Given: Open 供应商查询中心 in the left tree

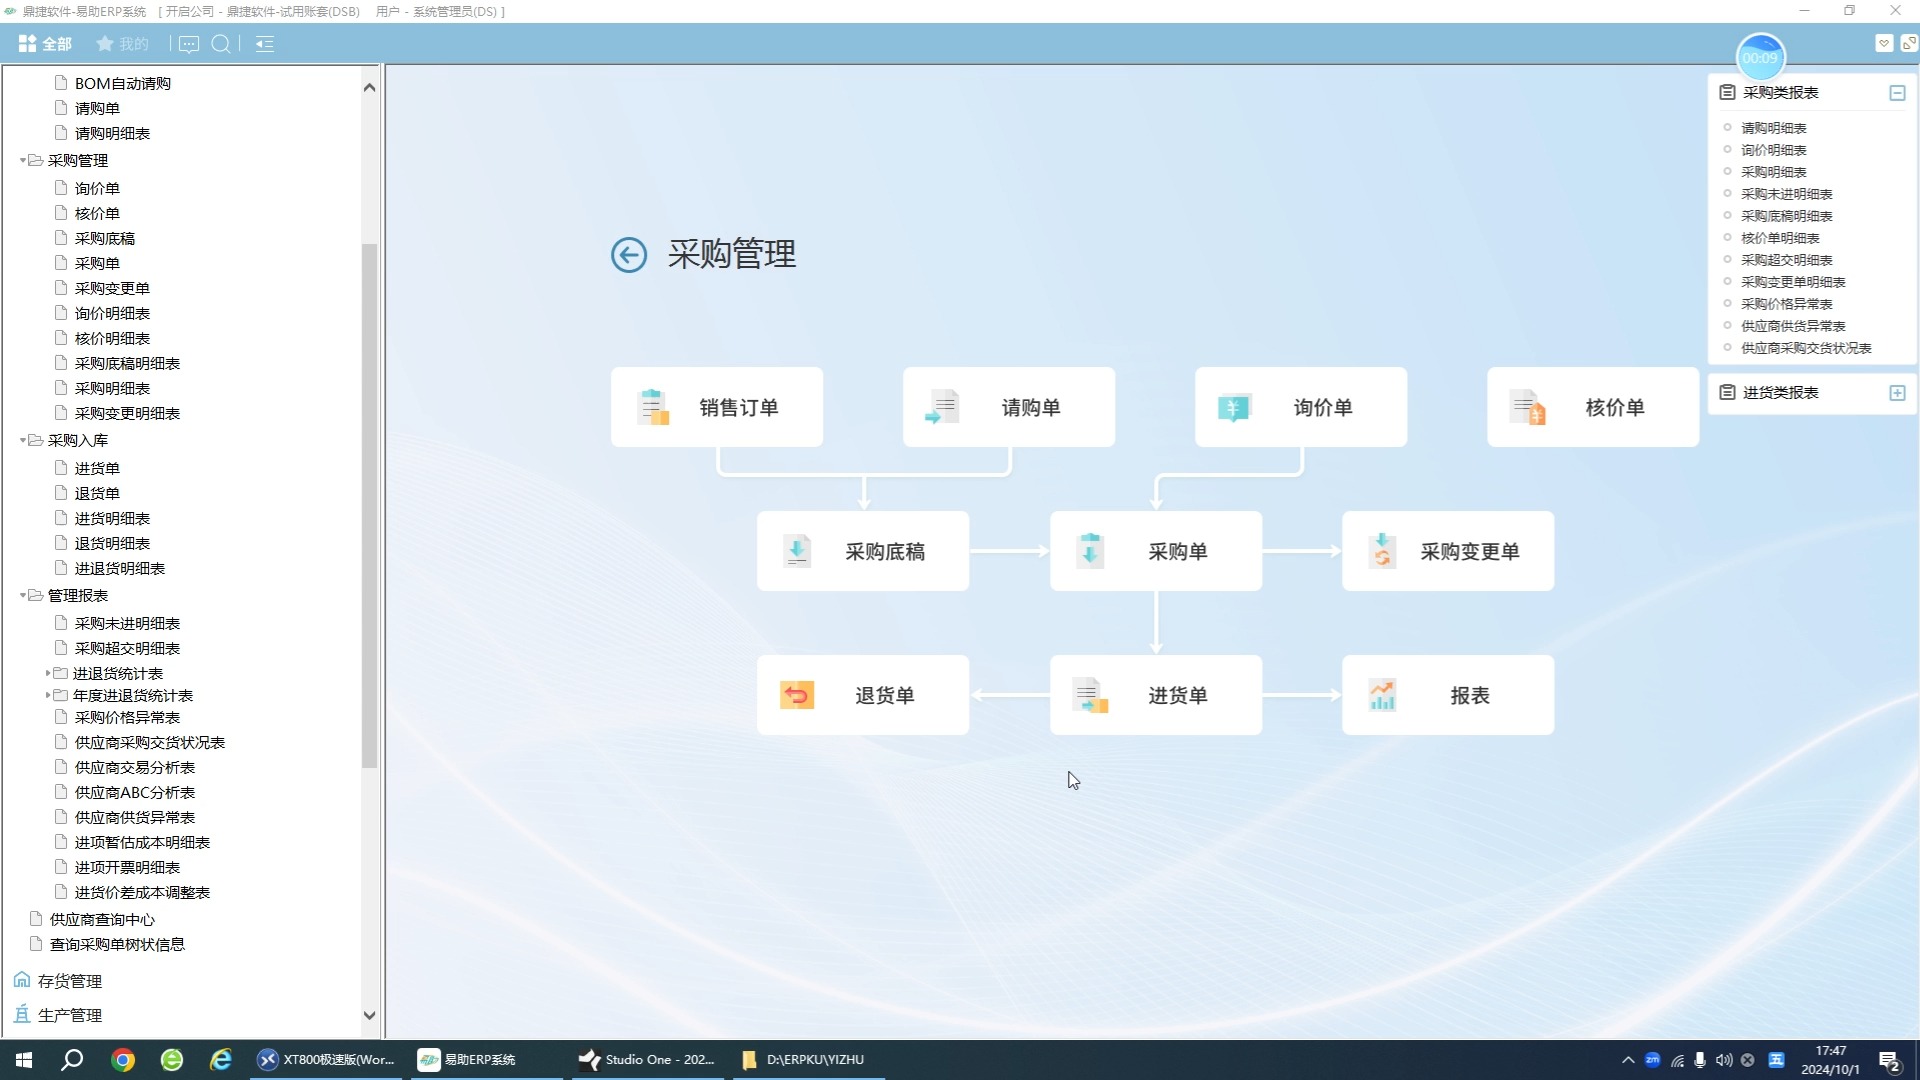Looking at the screenshot, I should pos(103,919).
